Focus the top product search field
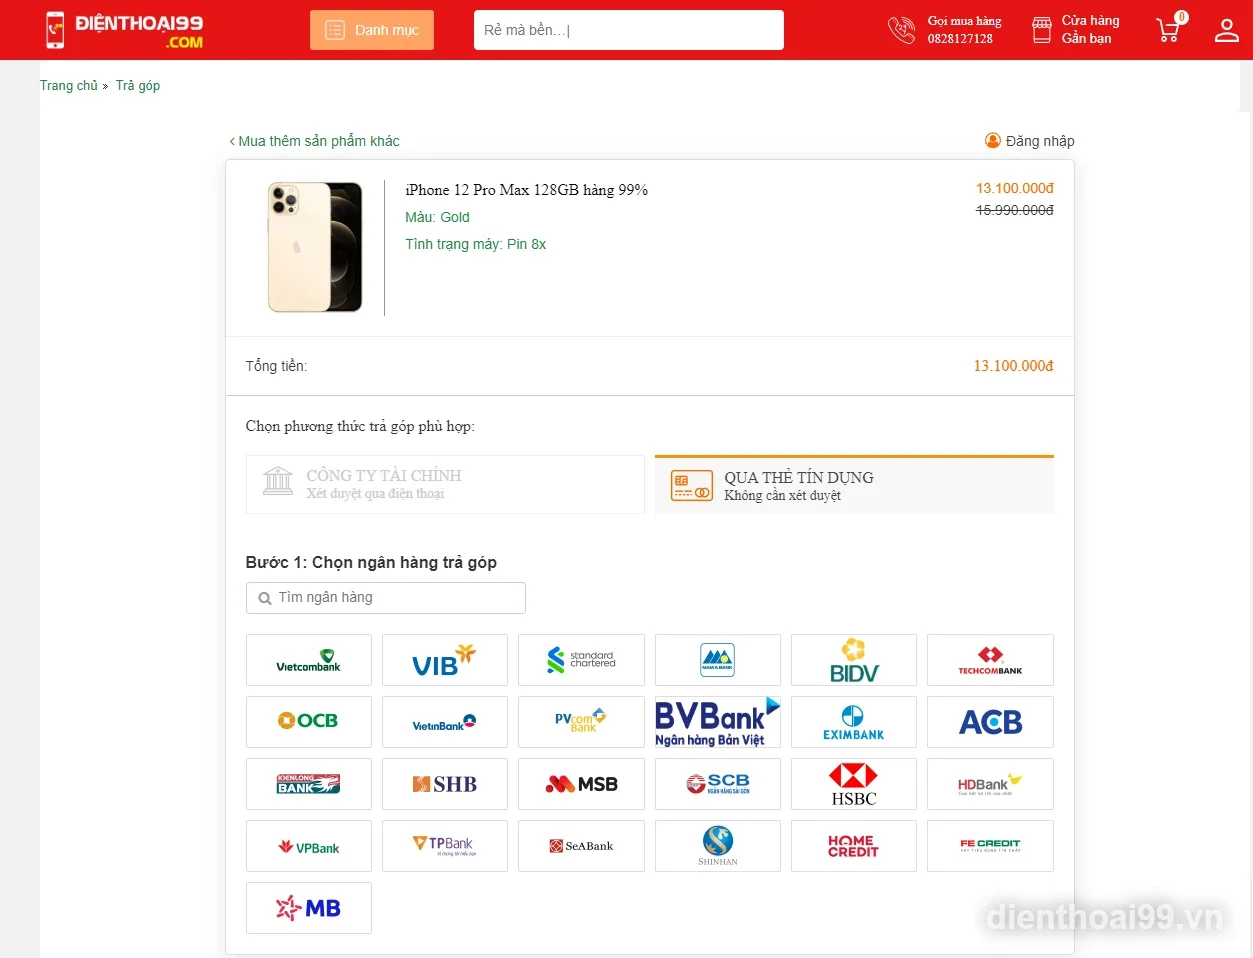 point(629,30)
